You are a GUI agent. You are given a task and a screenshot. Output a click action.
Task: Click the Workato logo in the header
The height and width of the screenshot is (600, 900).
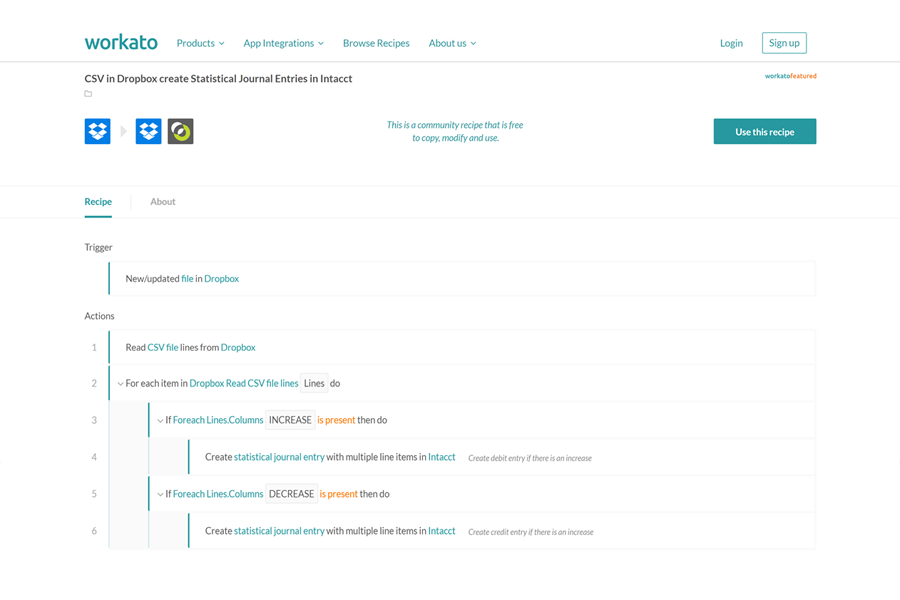(x=121, y=43)
